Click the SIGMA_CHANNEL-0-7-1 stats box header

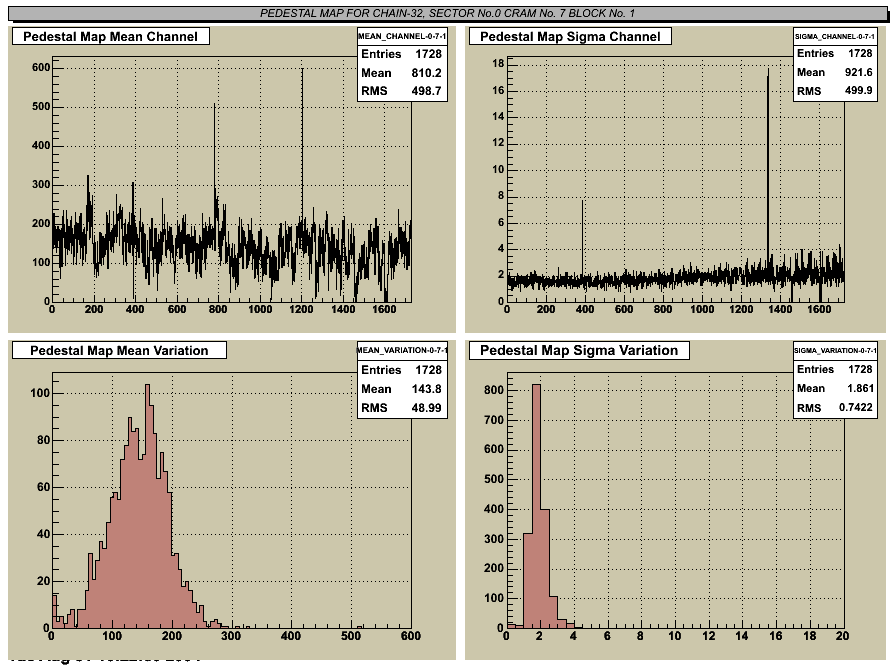pos(835,36)
